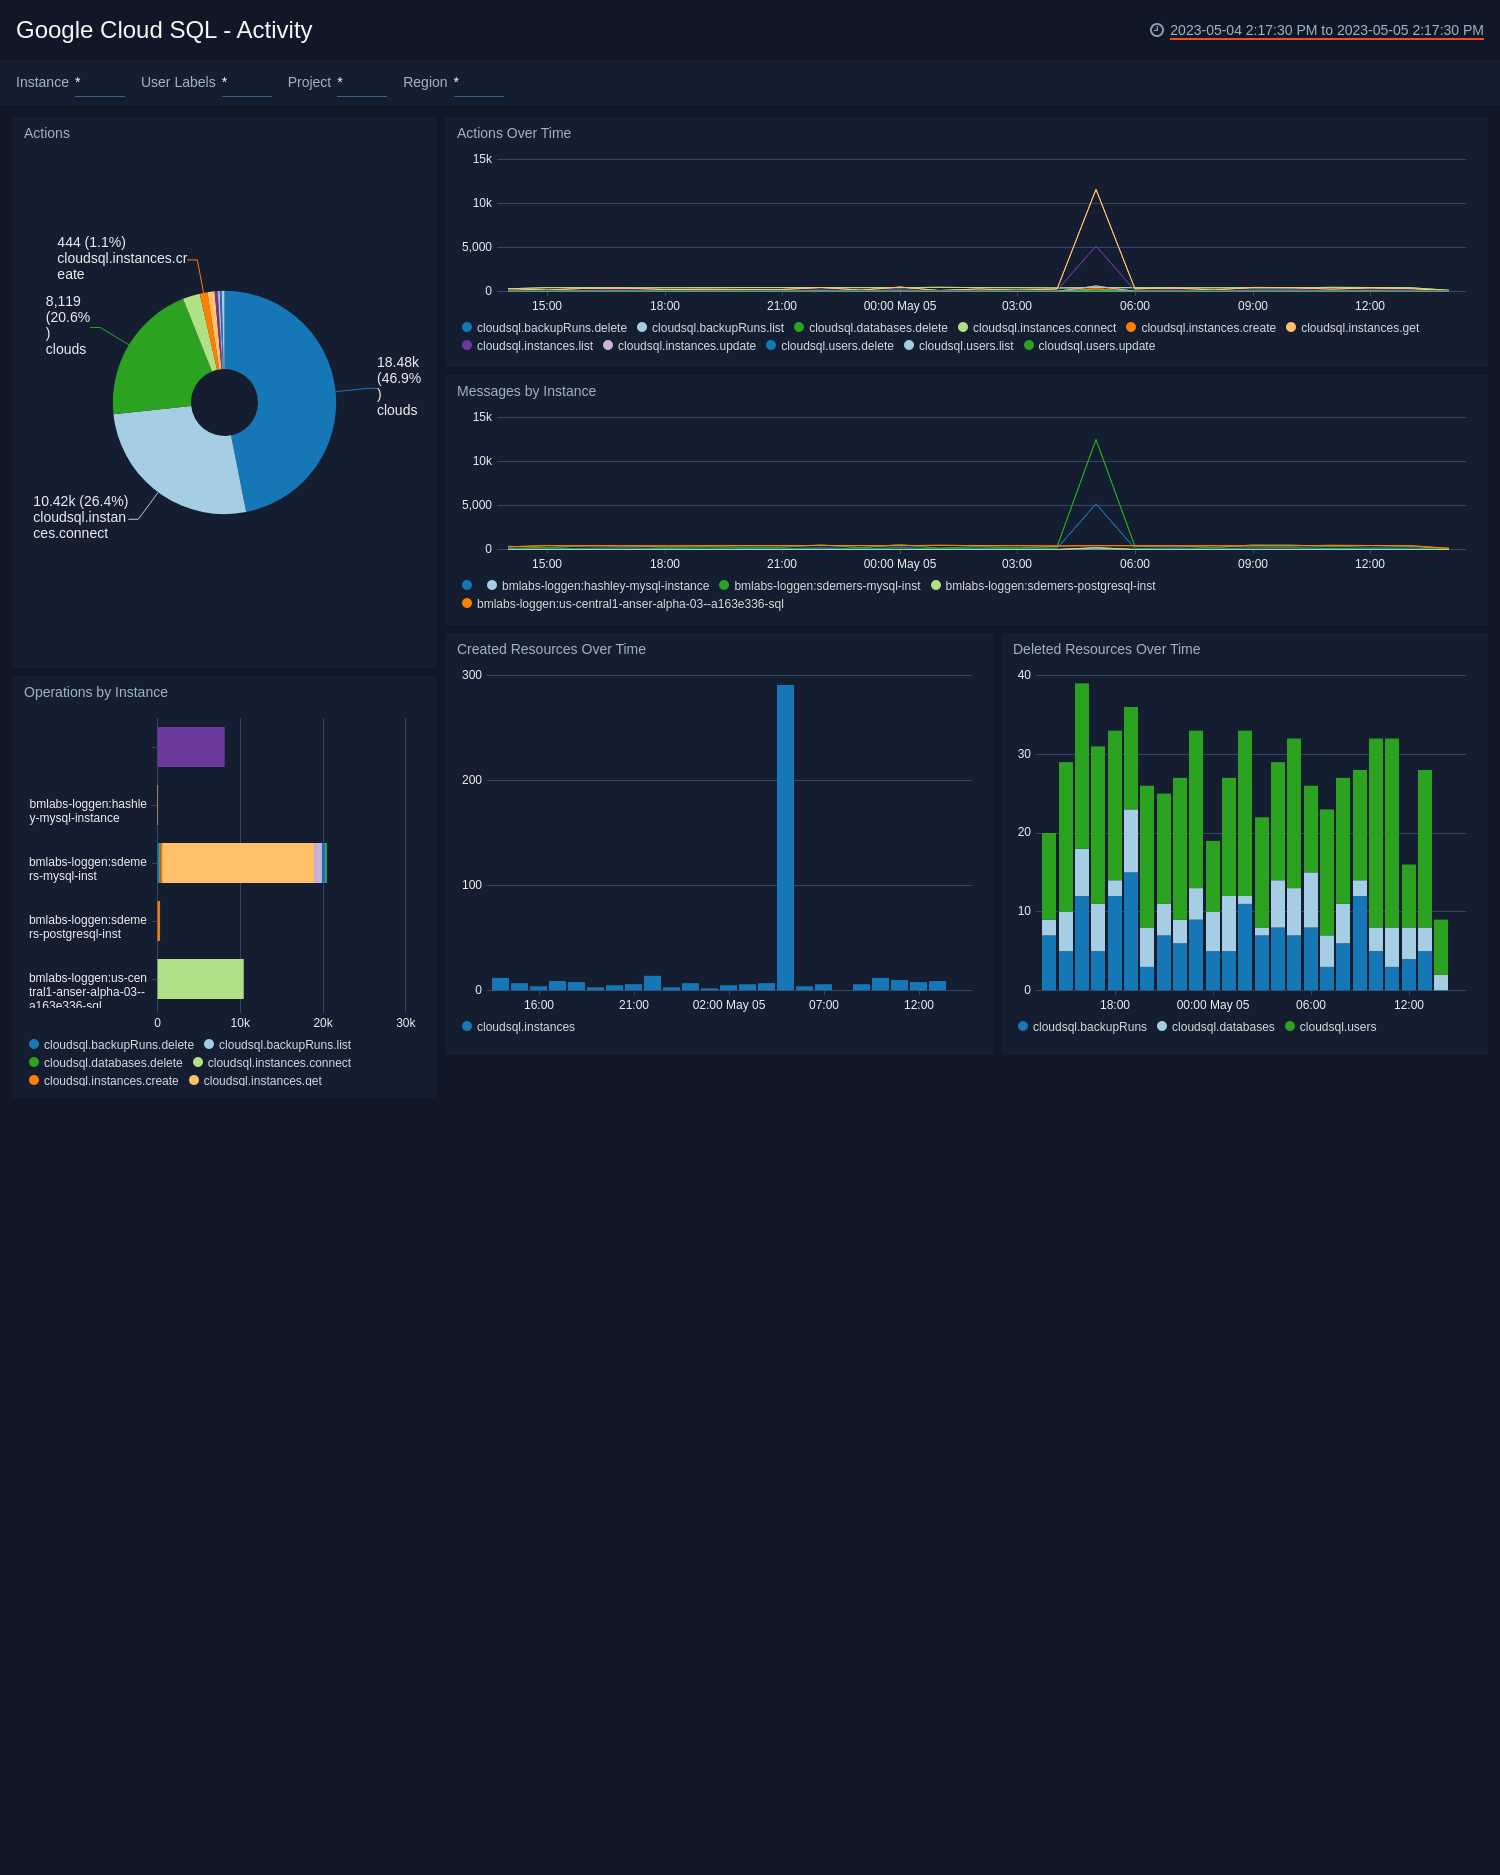
Task: Toggle cloudsql.users.update legend in Actions Over Time
Action: 1089,346
